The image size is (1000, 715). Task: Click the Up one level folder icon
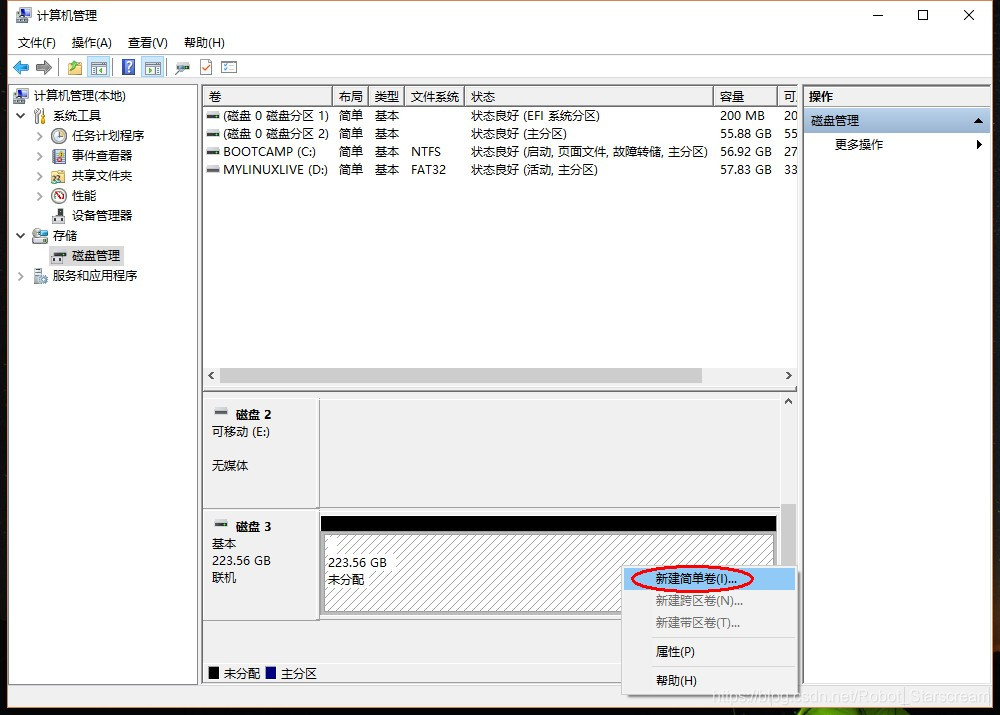tap(75, 68)
